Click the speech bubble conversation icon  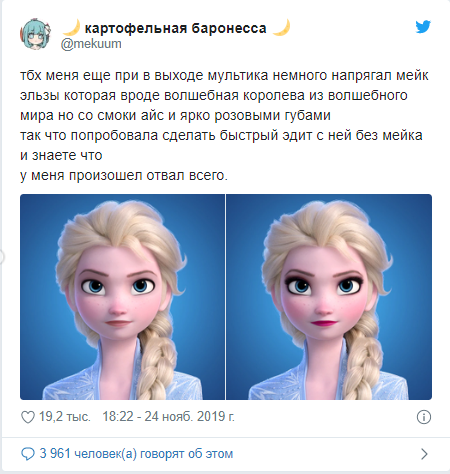[x=28, y=454]
